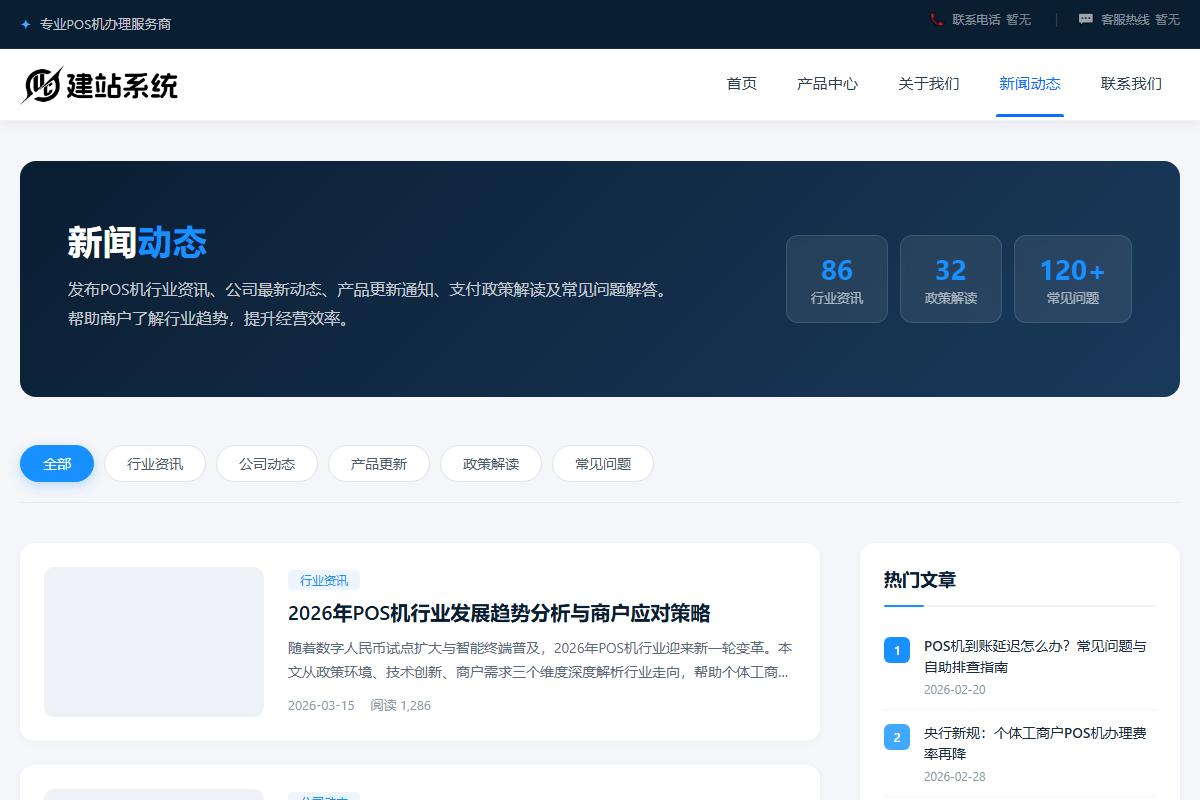1200x800 pixels.
Task: Click thumbnail of 2026年POS机行业 article
Action: pos(154,642)
